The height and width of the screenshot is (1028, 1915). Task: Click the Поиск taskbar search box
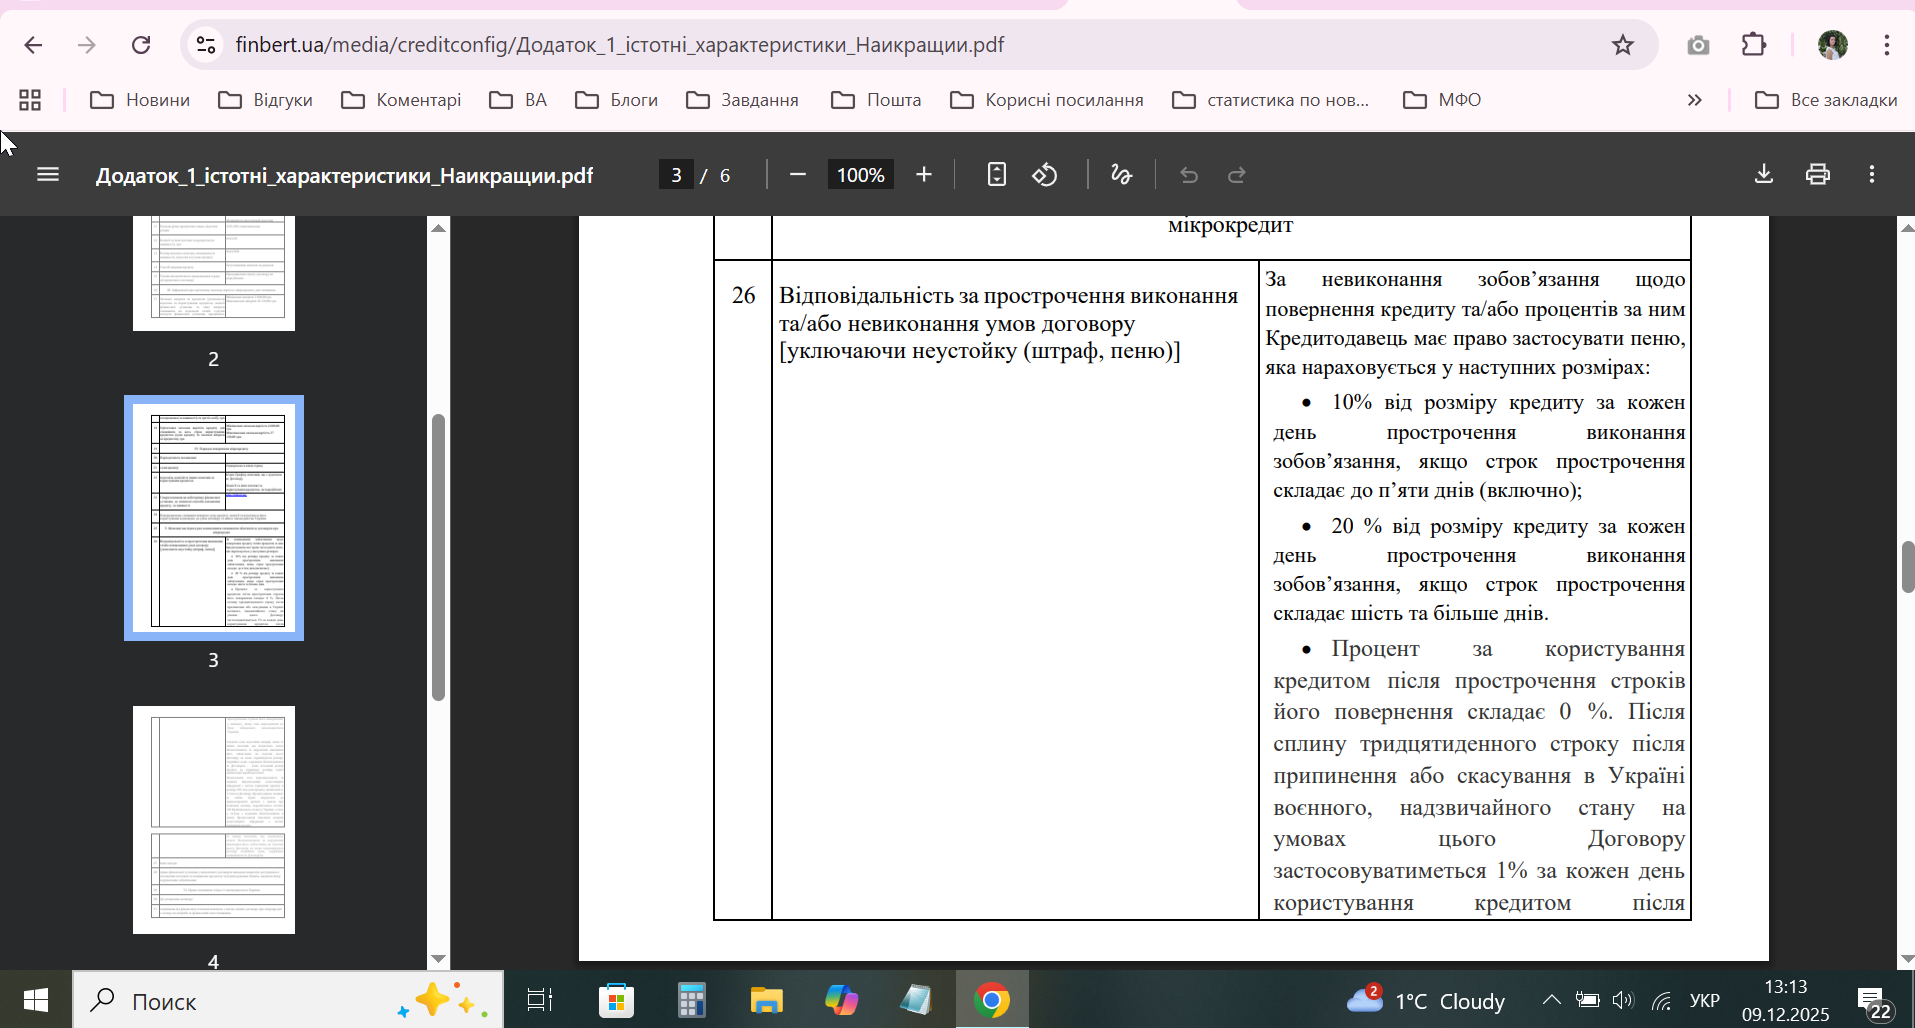pos(288,1000)
